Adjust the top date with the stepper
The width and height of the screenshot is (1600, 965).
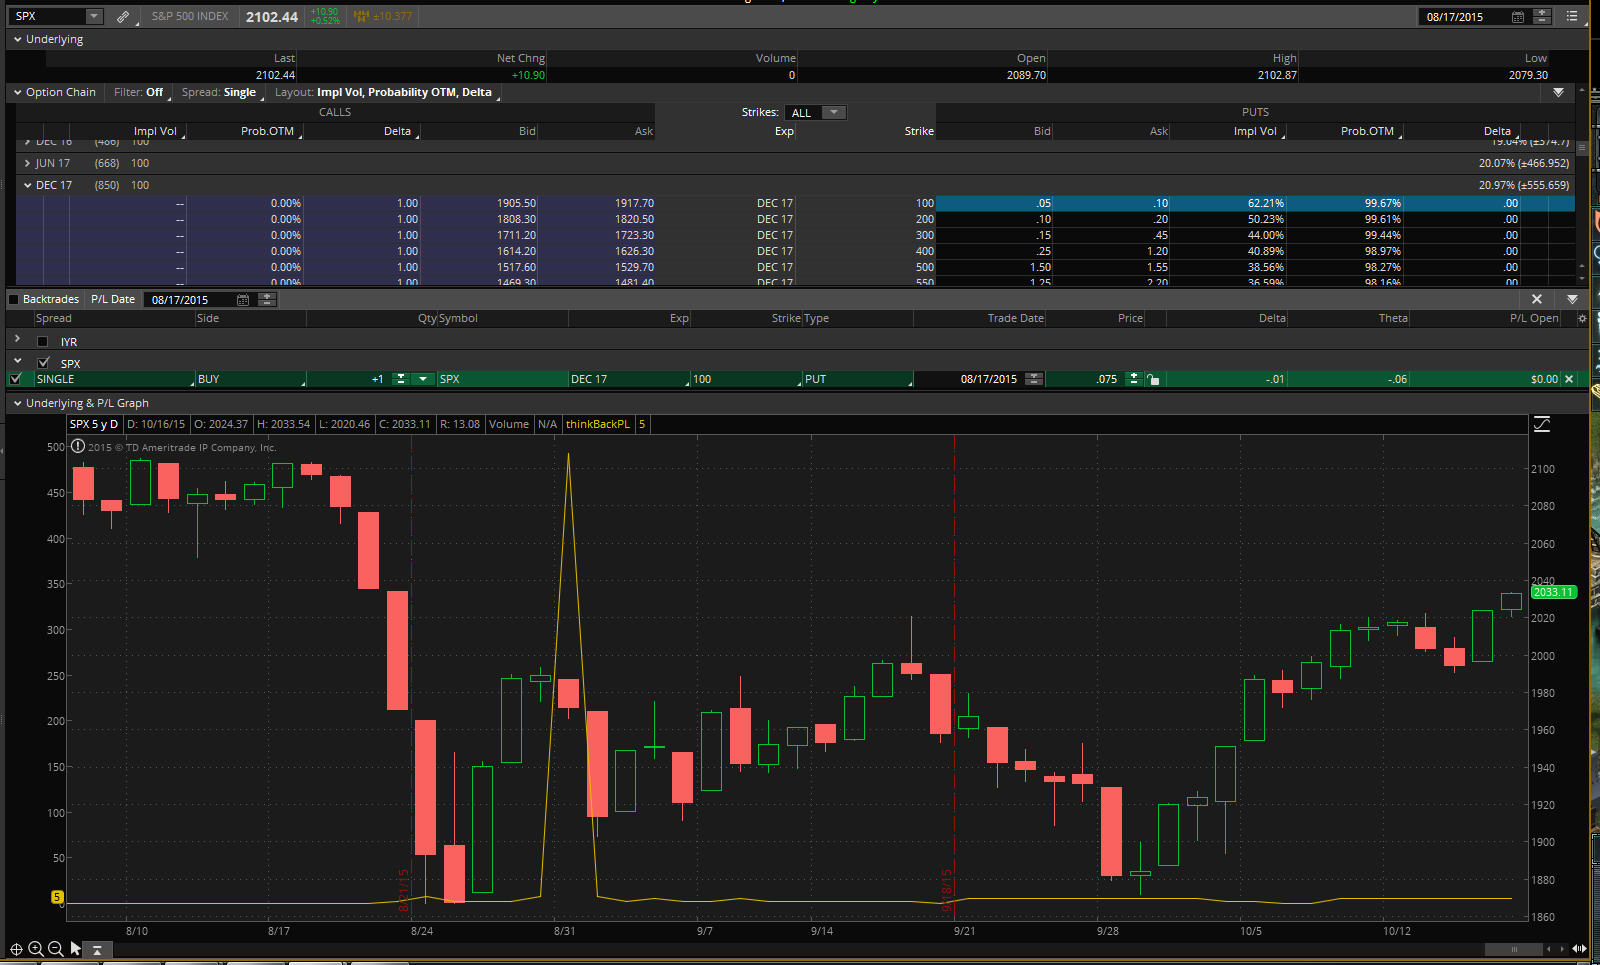coord(1542,17)
